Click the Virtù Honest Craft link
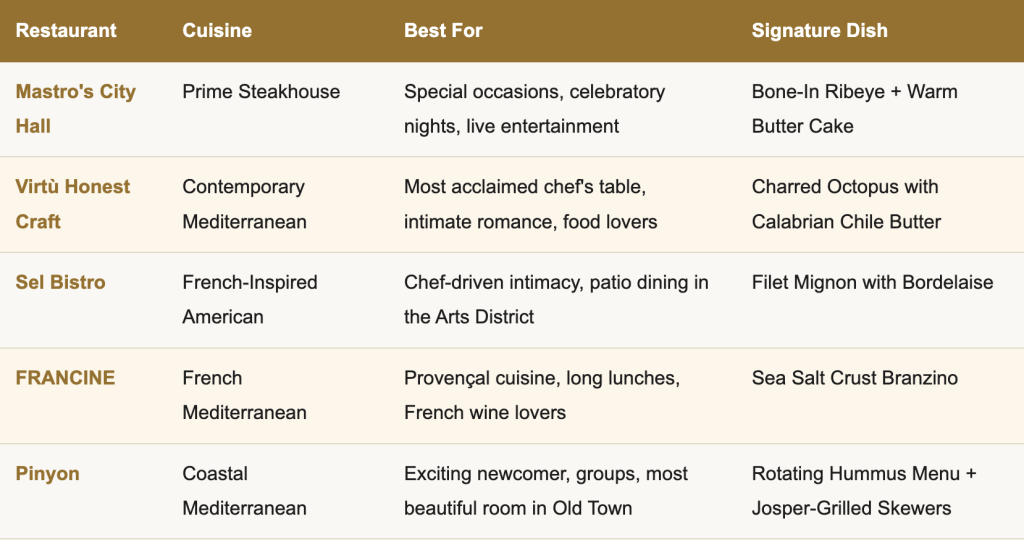Screen dimensions: 1024x540 [x=73, y=187]
